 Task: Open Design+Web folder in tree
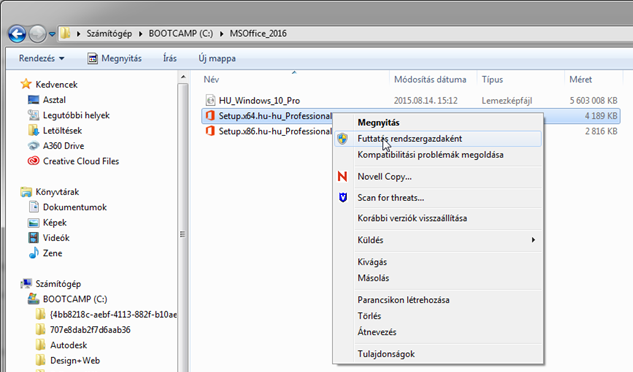[x=75, y=360]
